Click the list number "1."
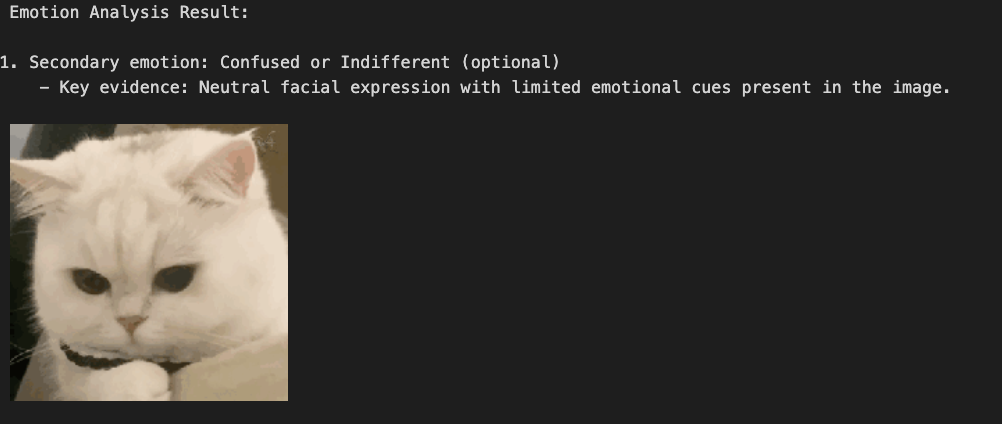This screenshot has height=424, width=1002. [x=10, y=63]
